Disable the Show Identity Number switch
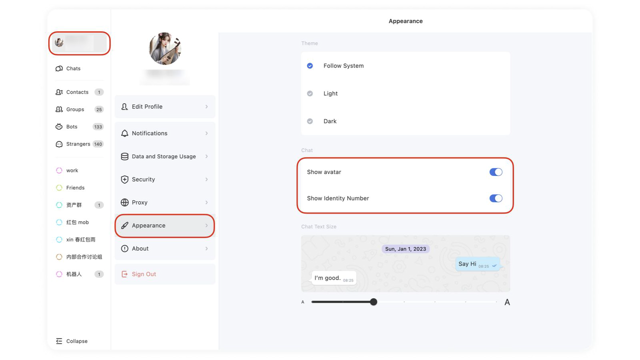640x360 pixels. 496,198
